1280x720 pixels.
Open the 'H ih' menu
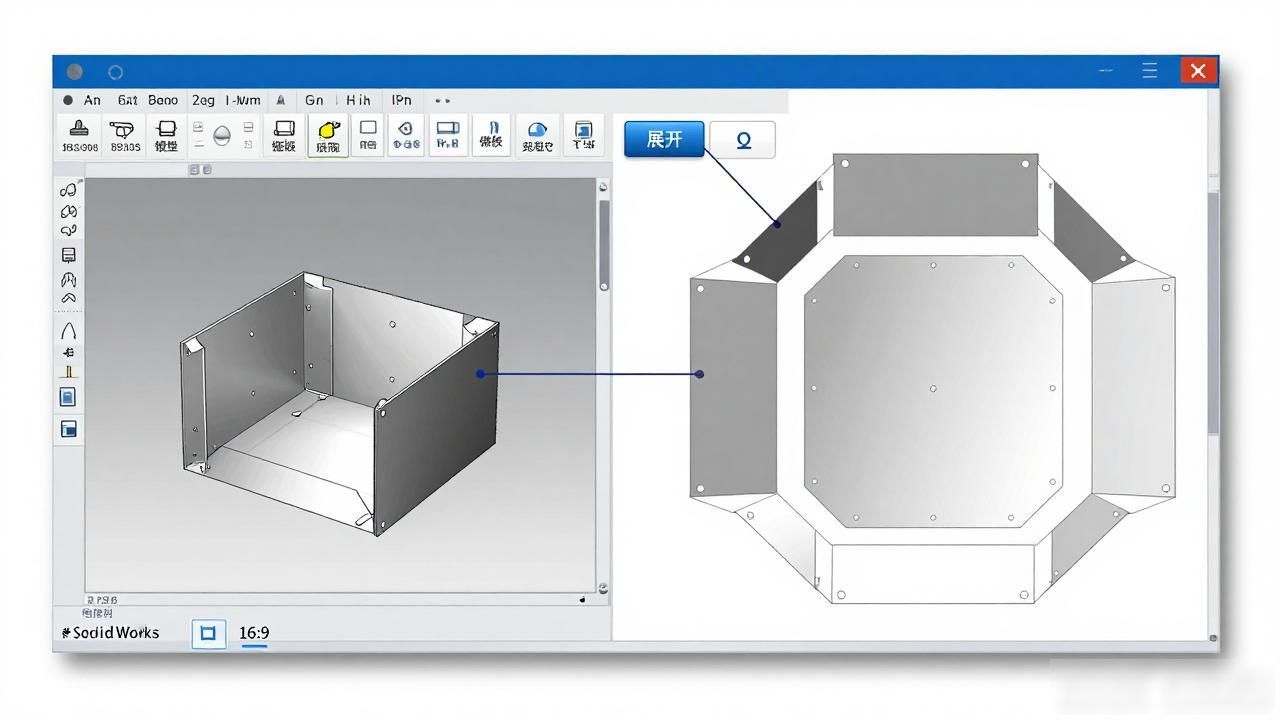point(358,100)
